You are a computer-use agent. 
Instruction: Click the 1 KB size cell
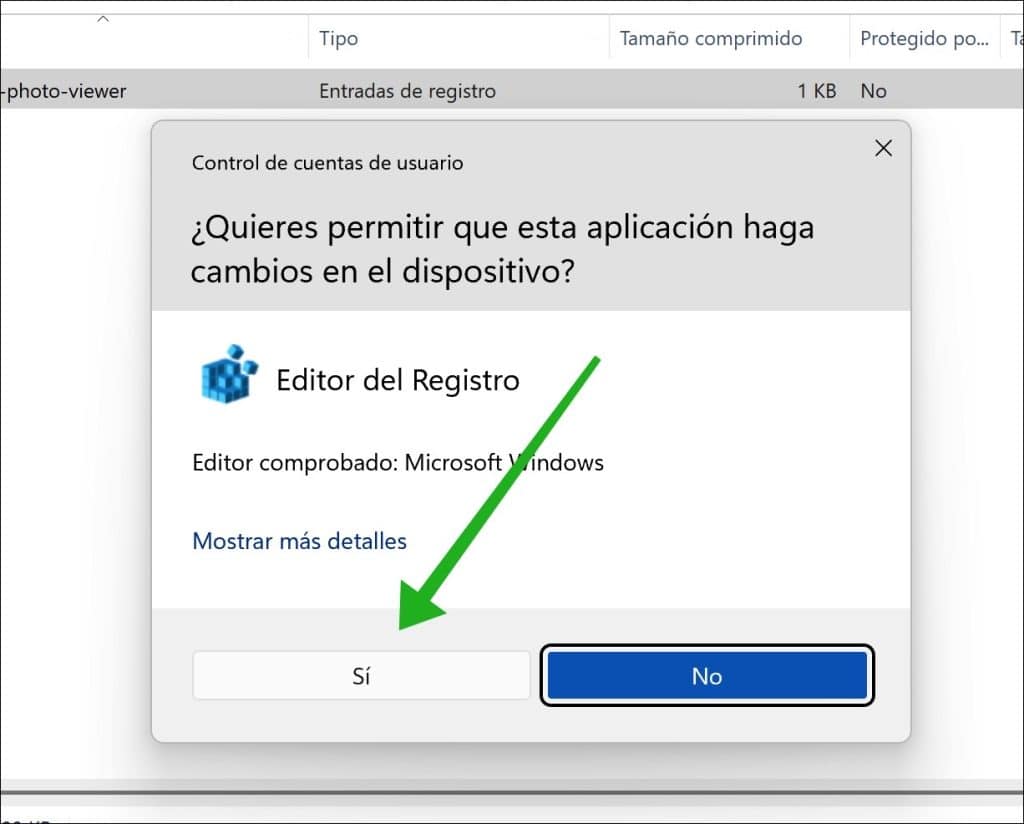click(816, 91)
